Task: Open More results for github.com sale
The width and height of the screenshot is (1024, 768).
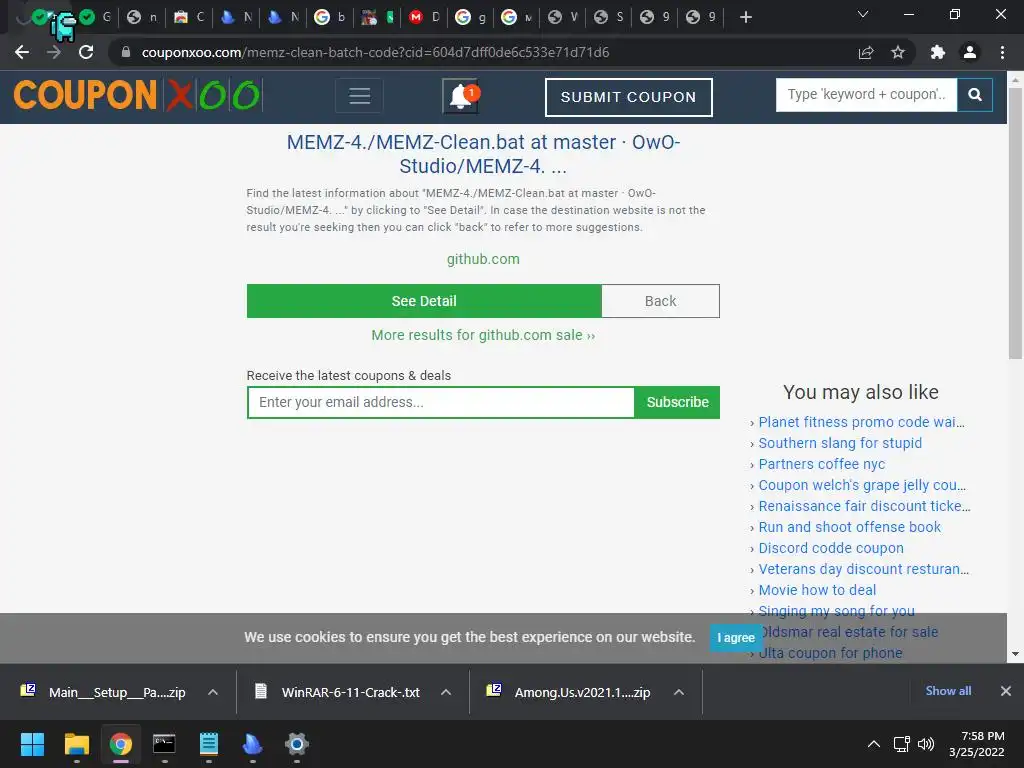Action: (483, 335)
